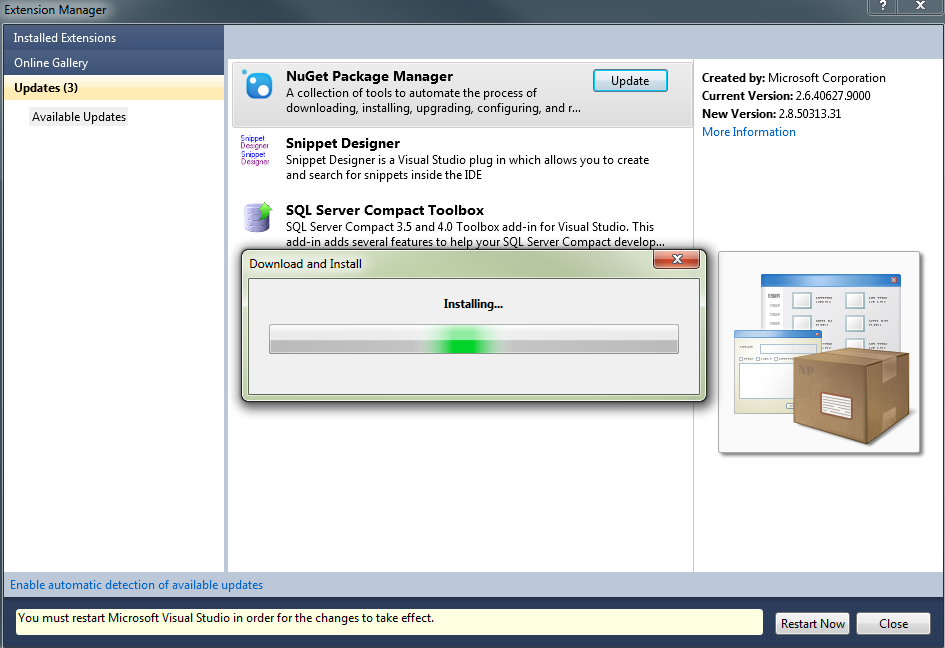This screenshot has height=648, width=945.
Task: Click the Close button at bottom
Action: (893, 623)
